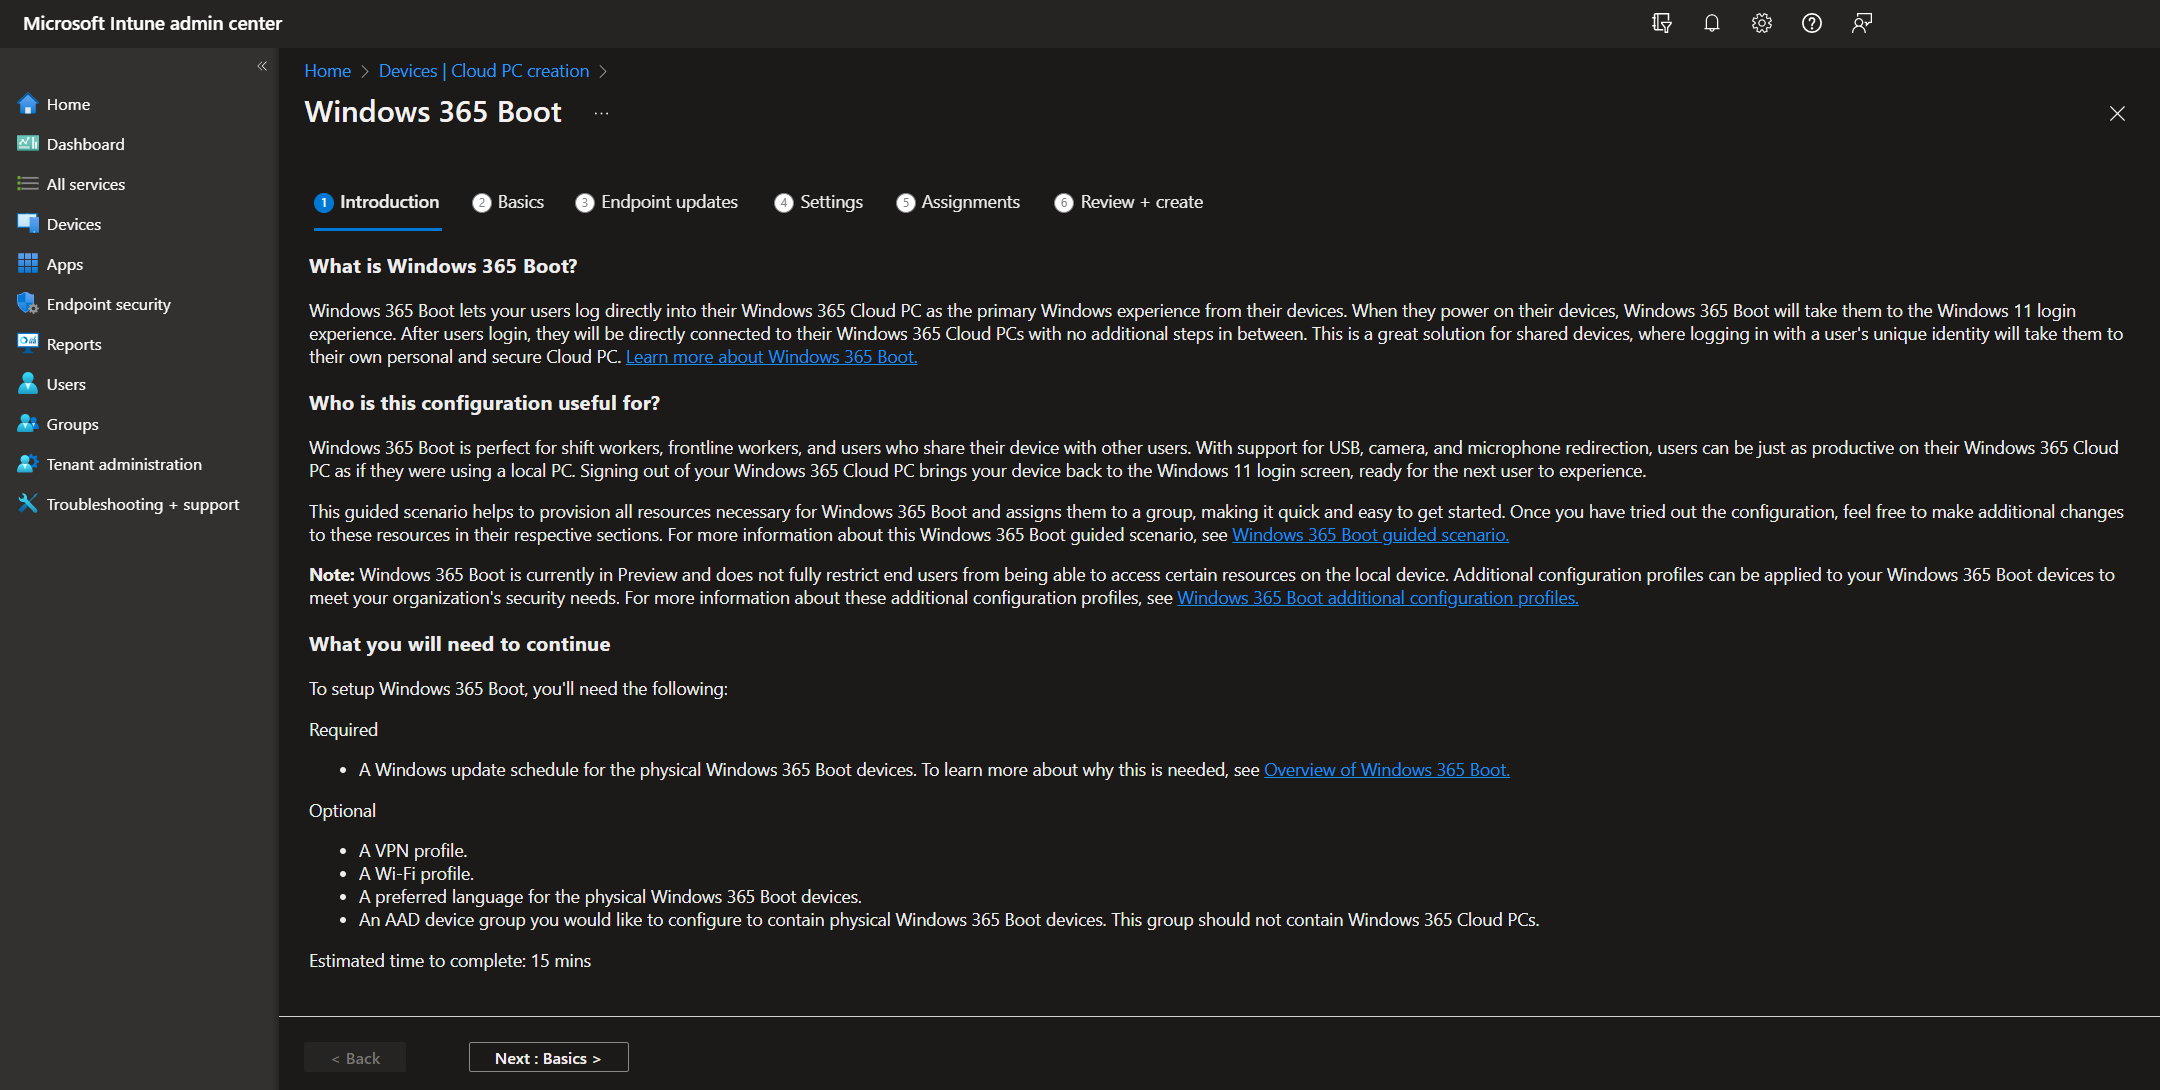2160x1090 pixels.
Task: Go to Dashboard in sidebar
Action: (86, 144)
